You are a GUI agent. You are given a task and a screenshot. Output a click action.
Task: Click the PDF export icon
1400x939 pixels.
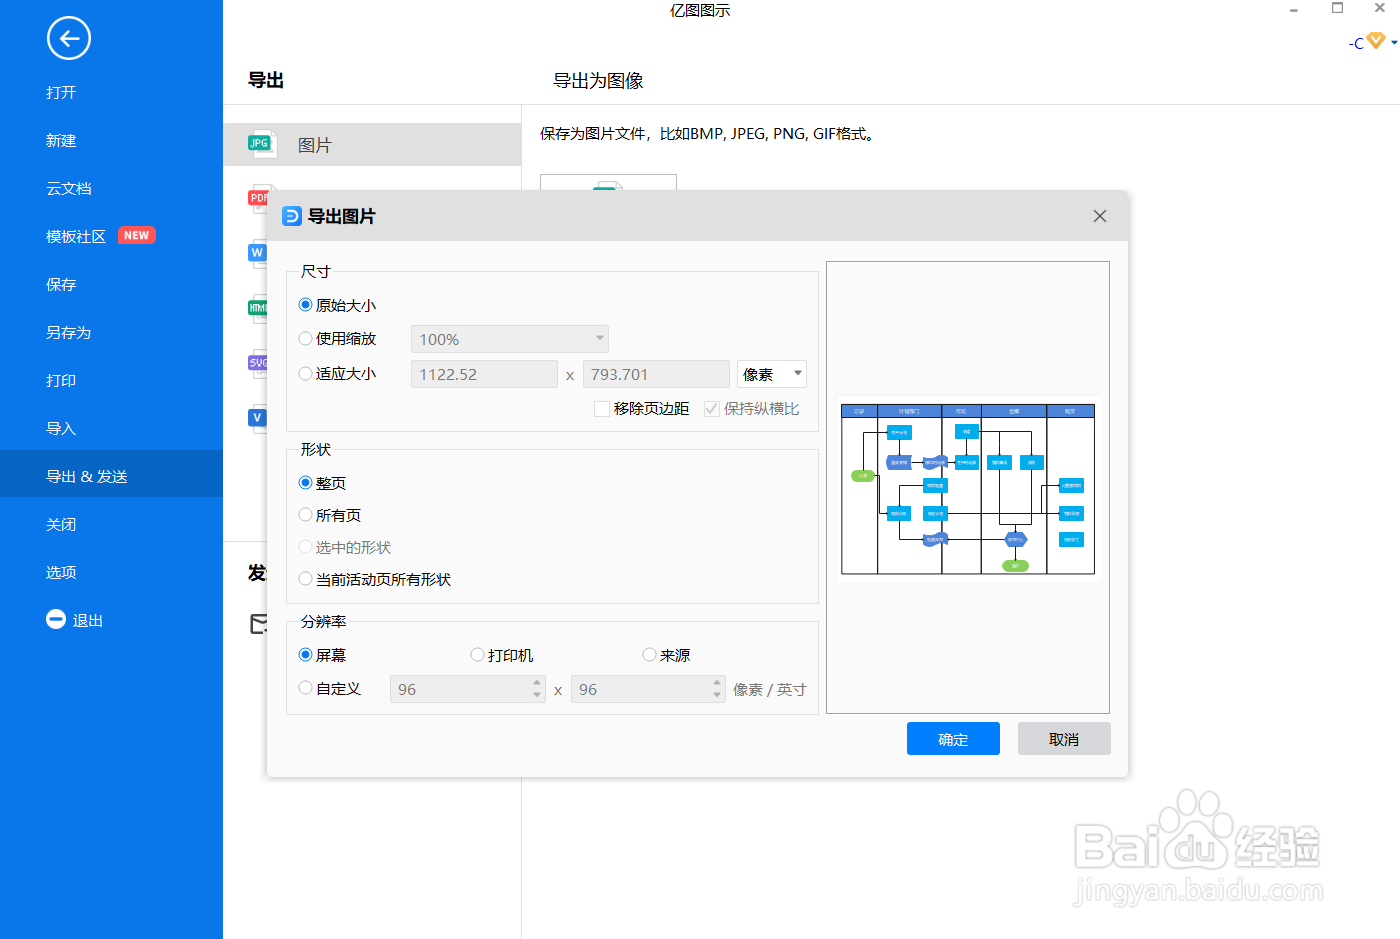pos(258,198)
